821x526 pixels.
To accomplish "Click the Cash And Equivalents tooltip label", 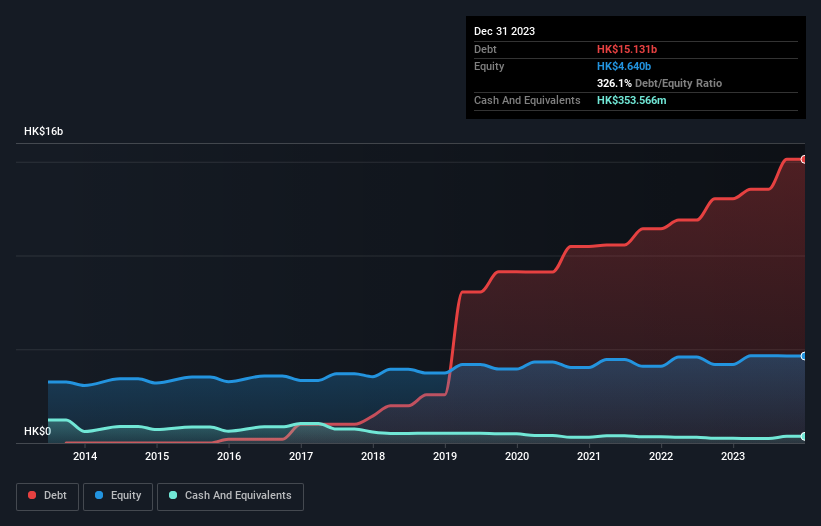I will click(527, 100).
